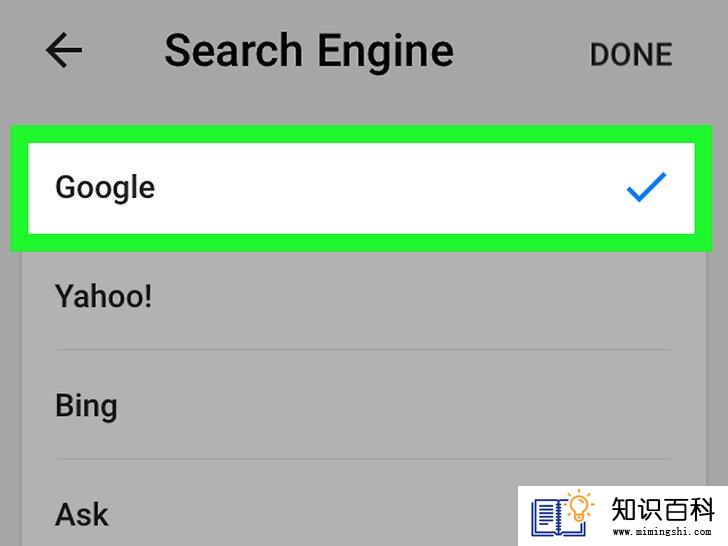The width and height of the screenshot is (728, 546).
Task: Click the green highlight border around Google
Action: [x=361, y=134]
